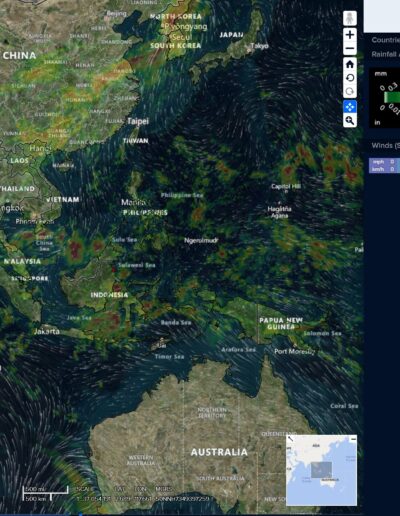This screenshot has height=516, width=400.
Task: Go back to the previous map extent
Action: [x=350, y=78]
